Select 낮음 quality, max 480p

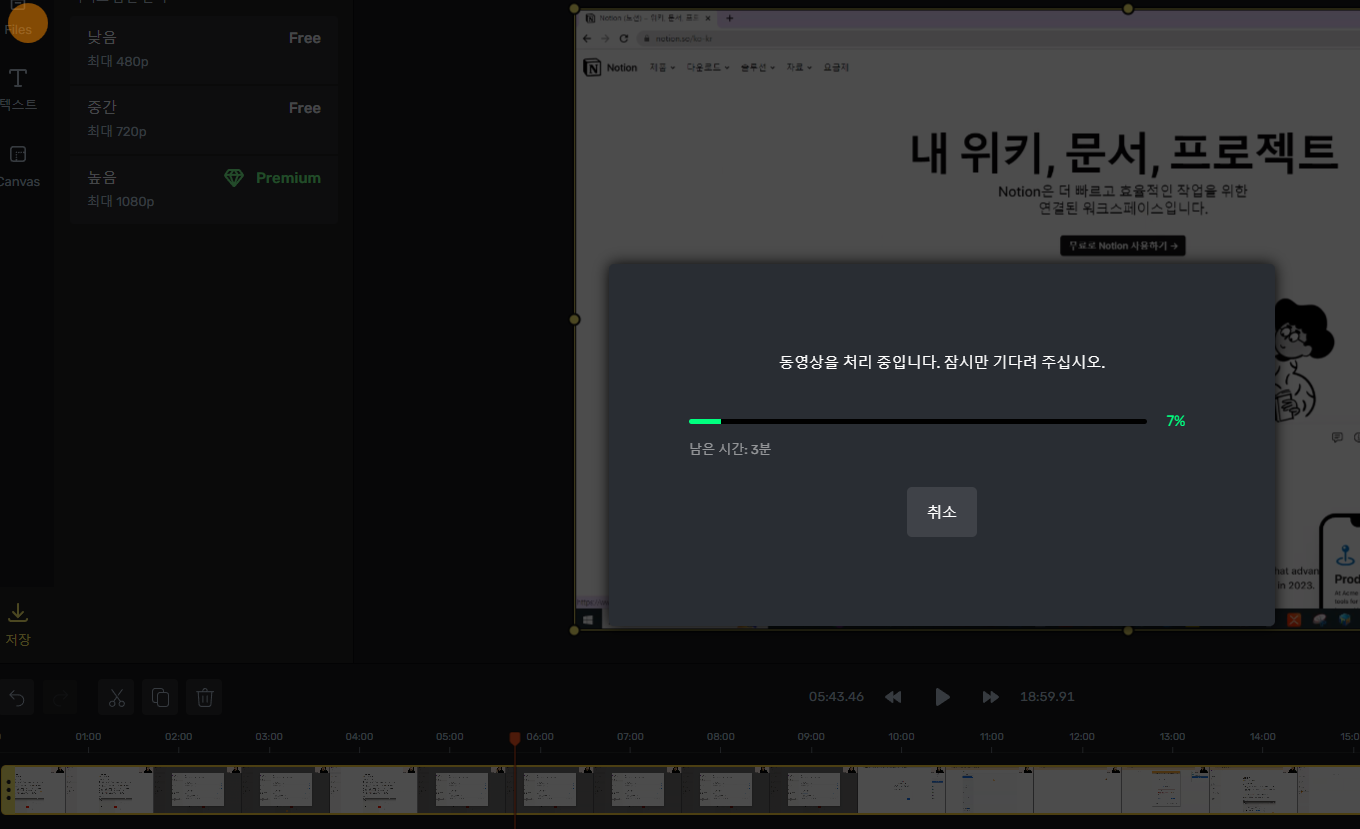coord(204,49)
